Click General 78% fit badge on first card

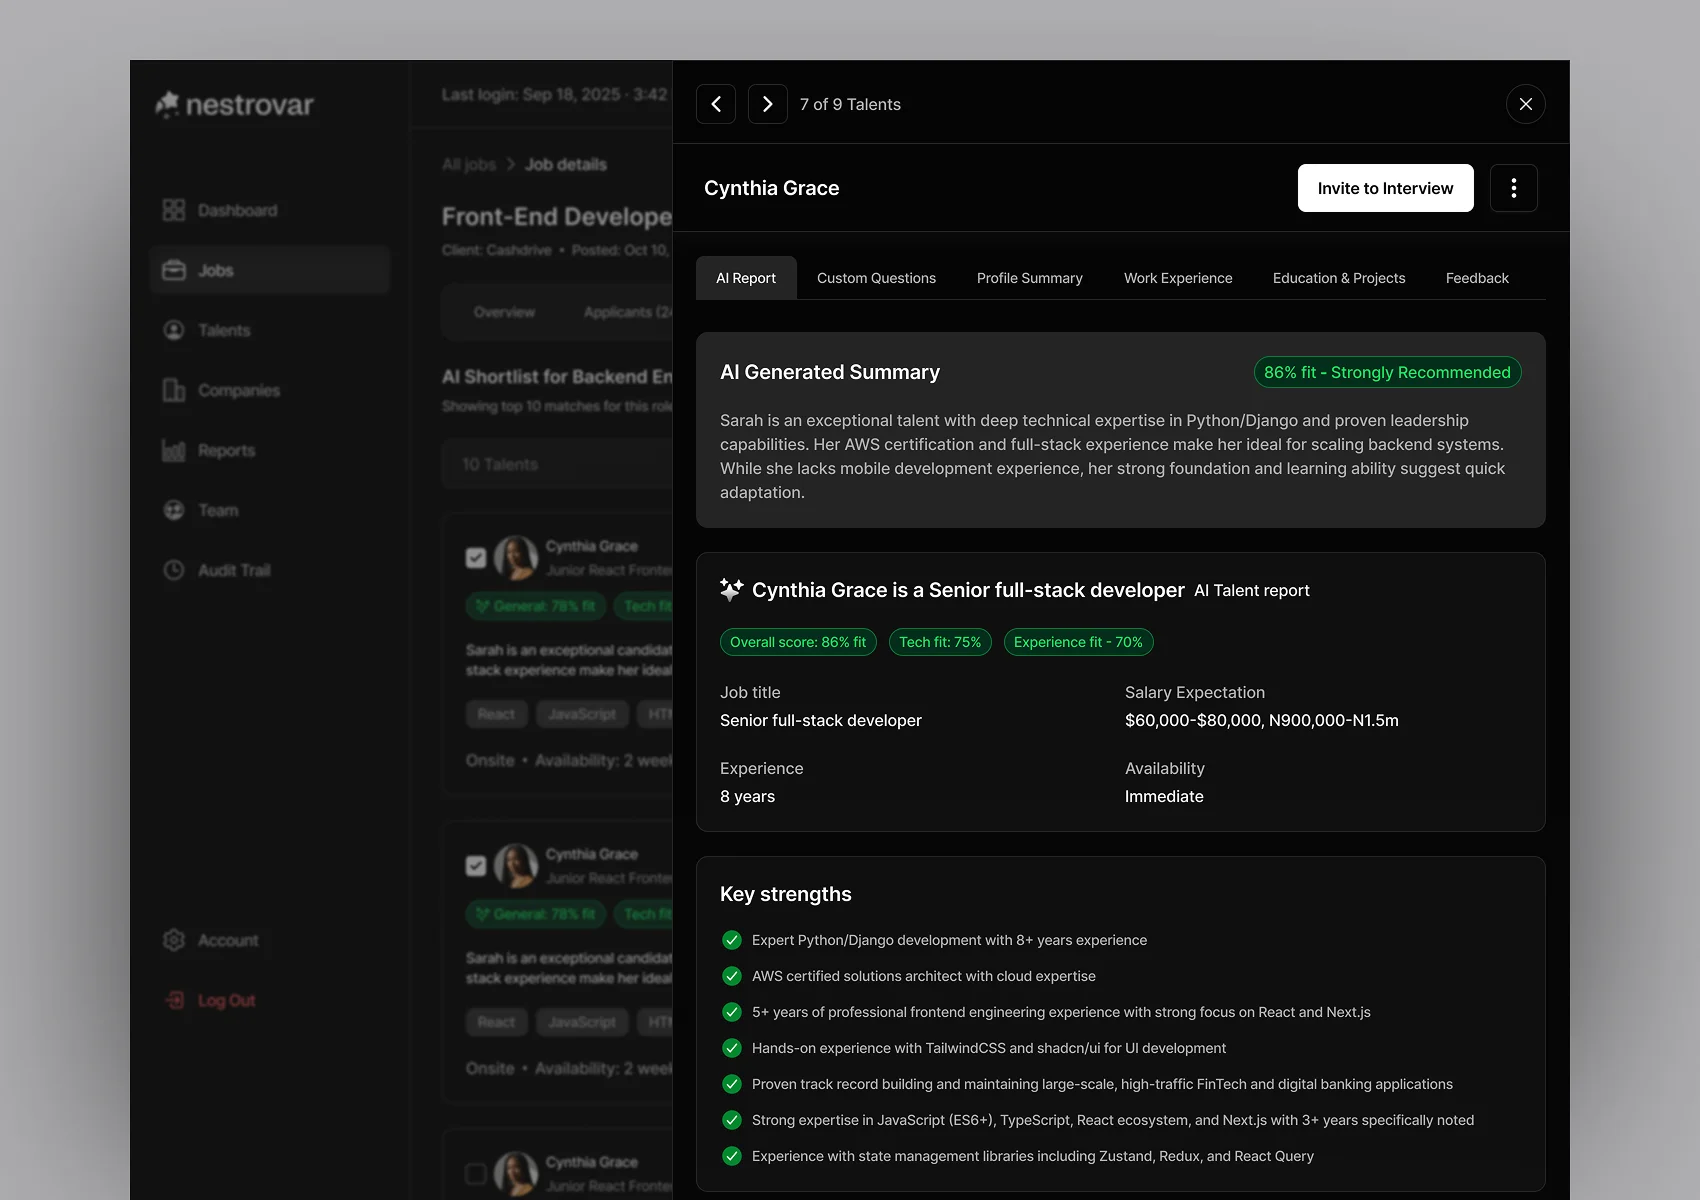point(536,606)
